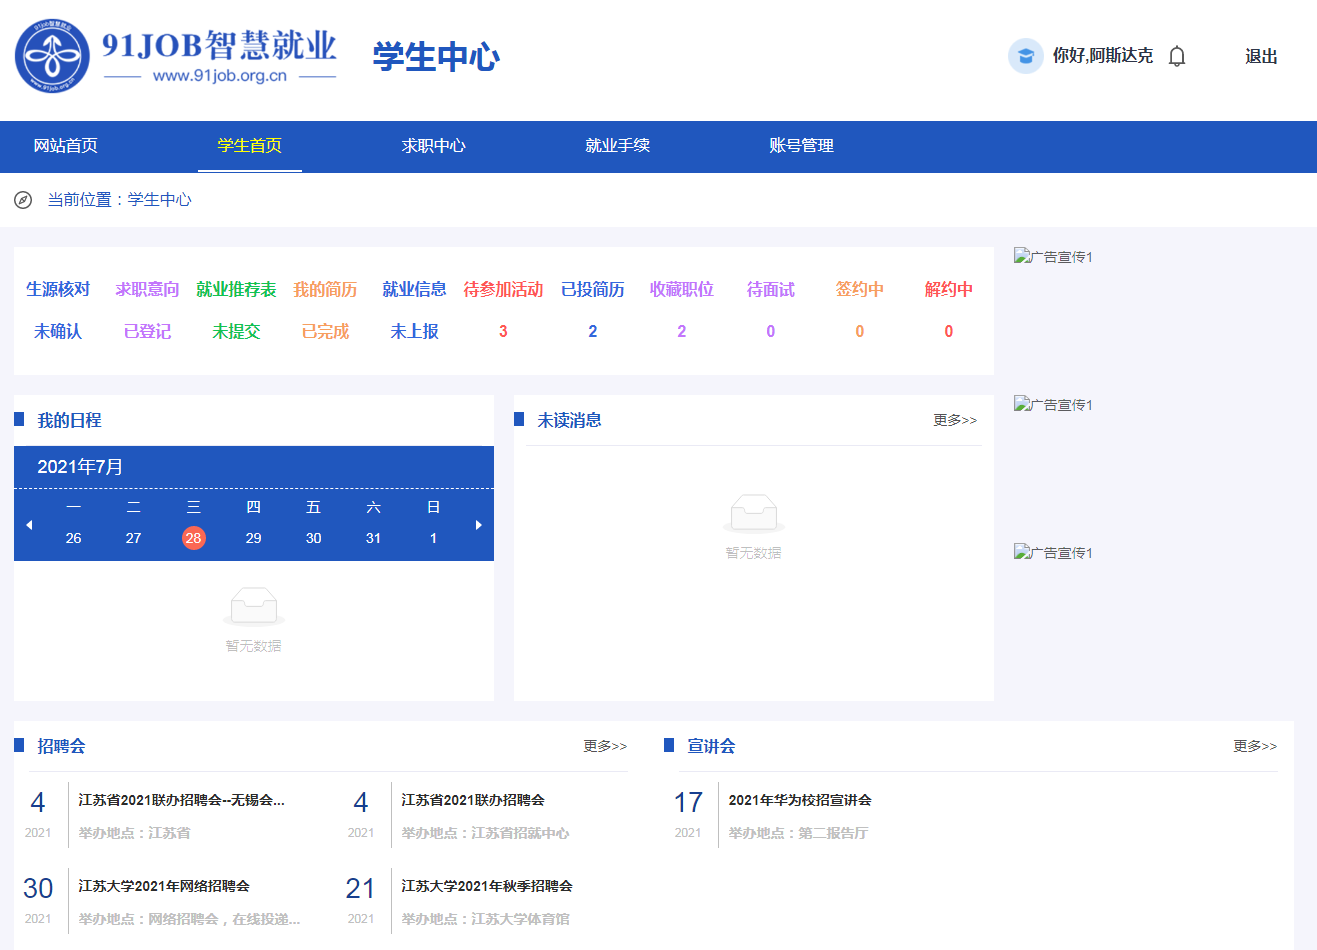Select date 26 in calendar
Screen dimensions: 1317x950
[74, 538]
